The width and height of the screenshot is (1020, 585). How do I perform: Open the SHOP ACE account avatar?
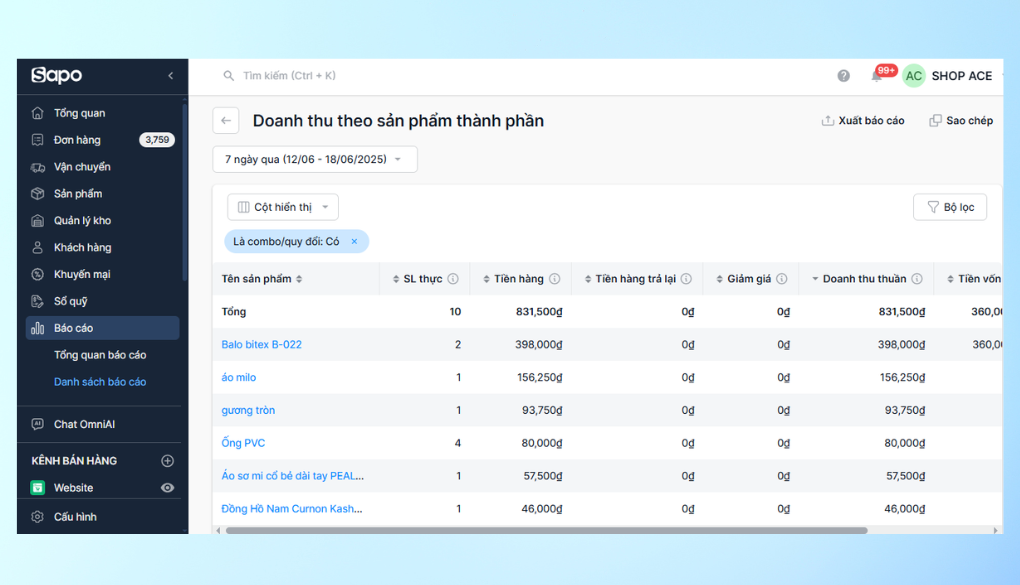tap(913, 76)
